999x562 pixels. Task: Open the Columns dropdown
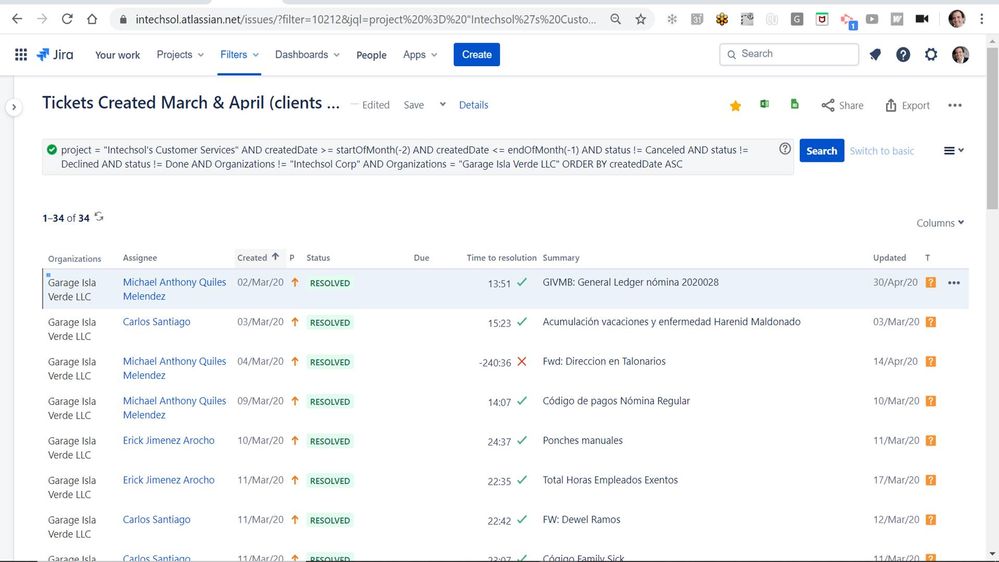click(x=940, y=223)
